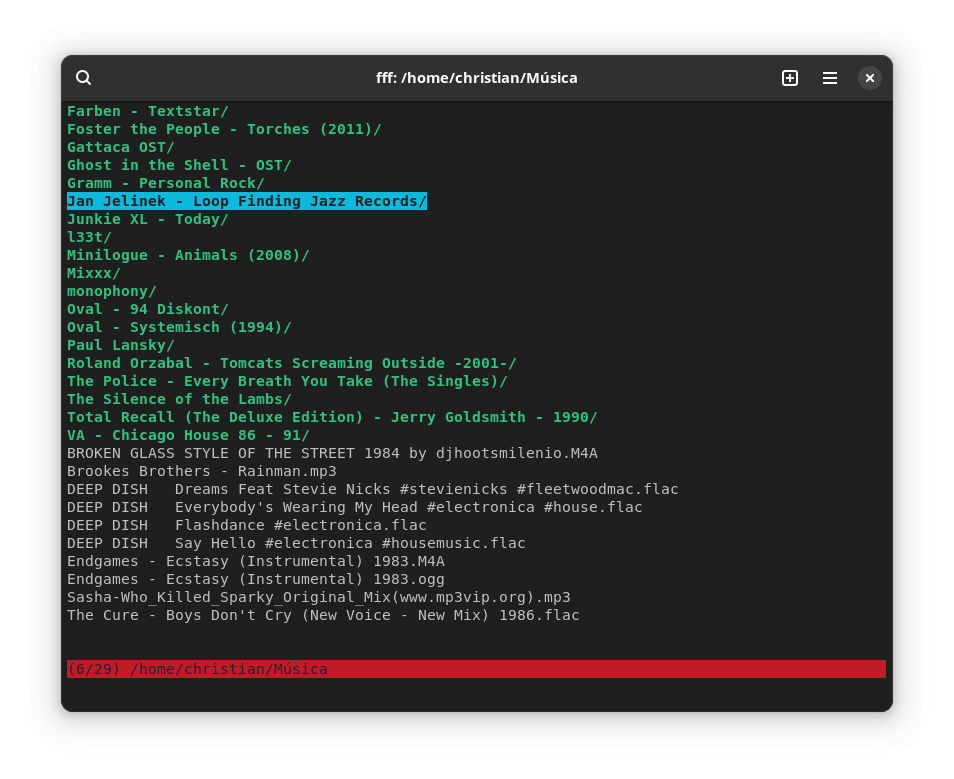Select 'Brookes Brothers - Rainman.mp3' file
Viewport: 954px width, 779px height.
tap(201, 471)
